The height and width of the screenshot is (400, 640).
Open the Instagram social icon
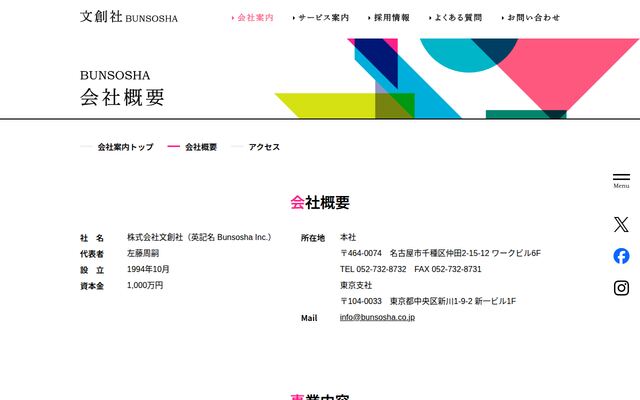(x=621, y=288)
